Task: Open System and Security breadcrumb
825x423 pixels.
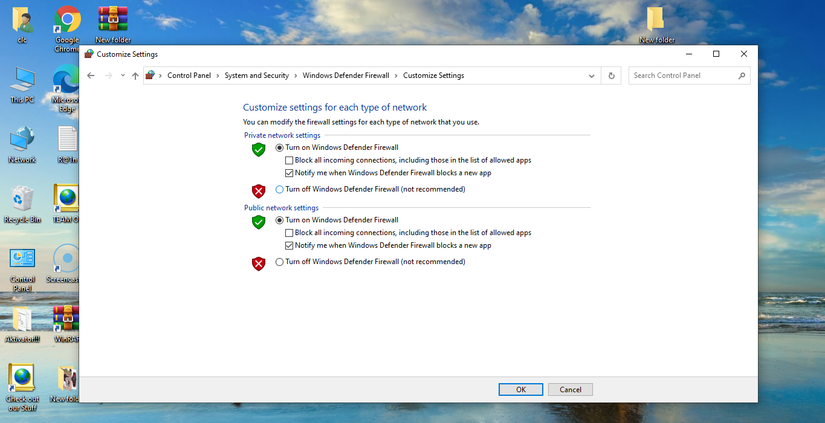Action: 257,75
